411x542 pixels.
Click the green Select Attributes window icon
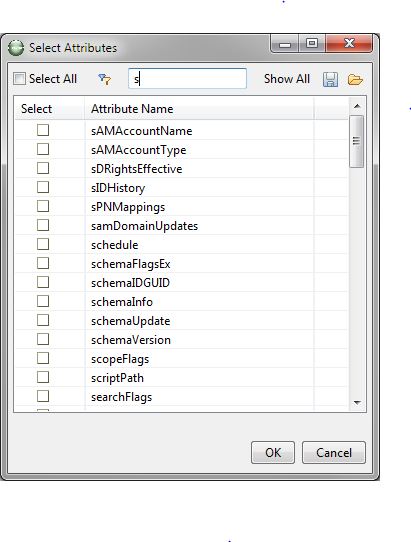pyautogui.click(x=16, y=48)
